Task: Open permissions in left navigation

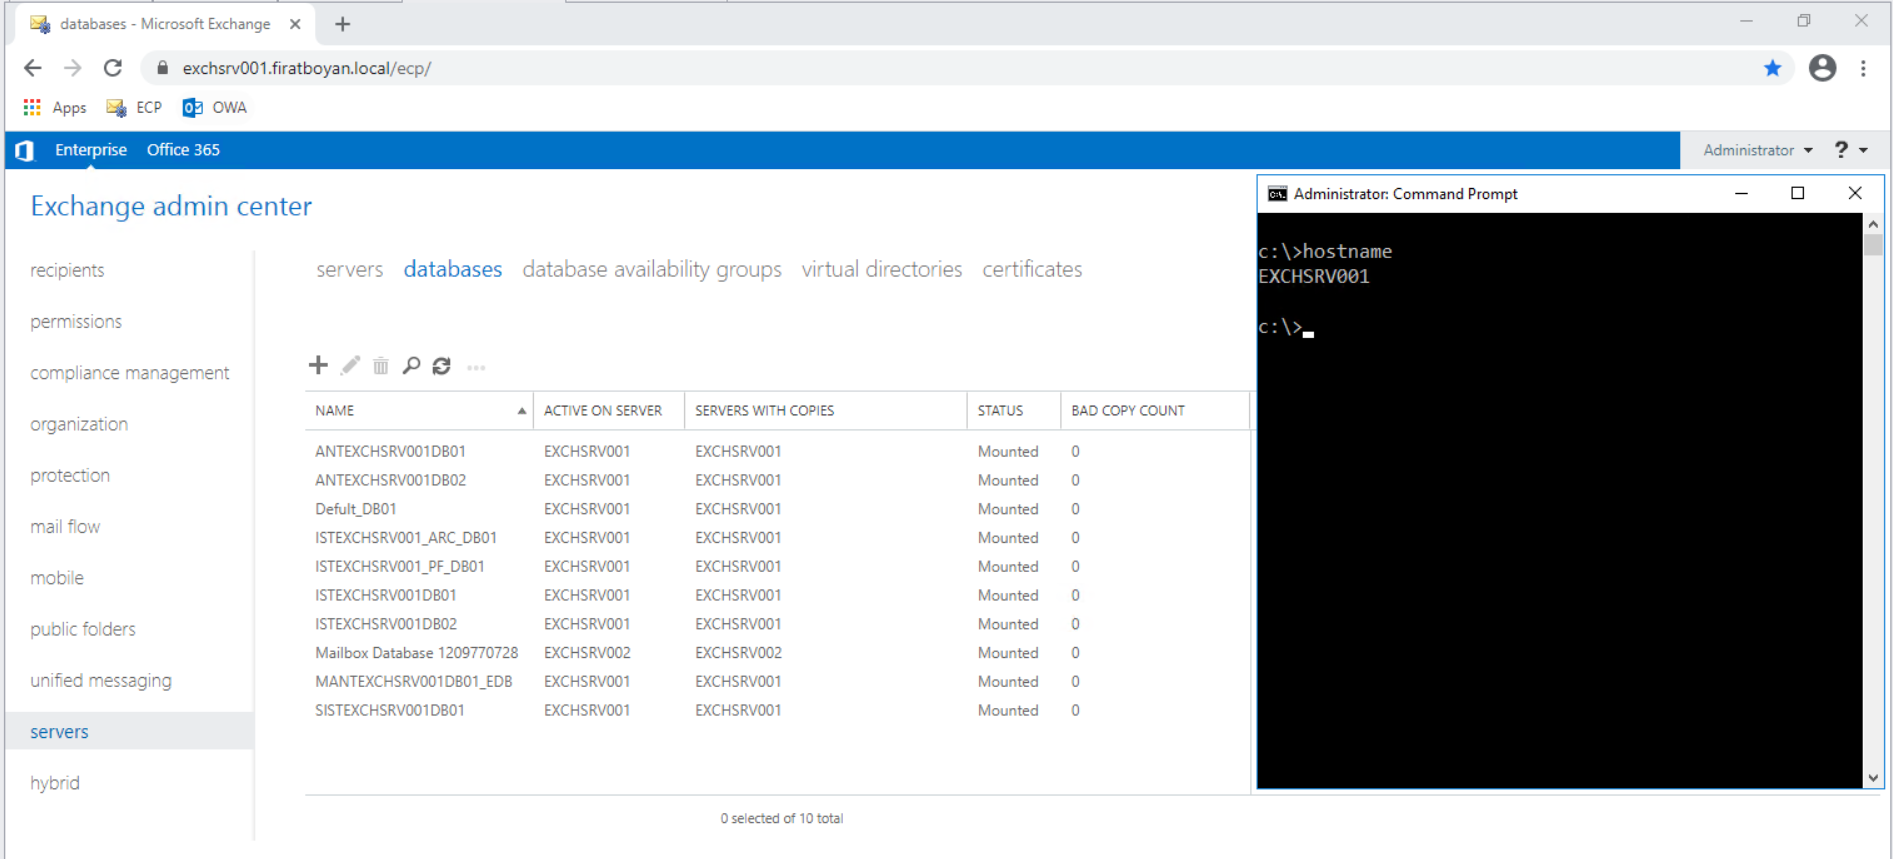Action: [76, 321]
